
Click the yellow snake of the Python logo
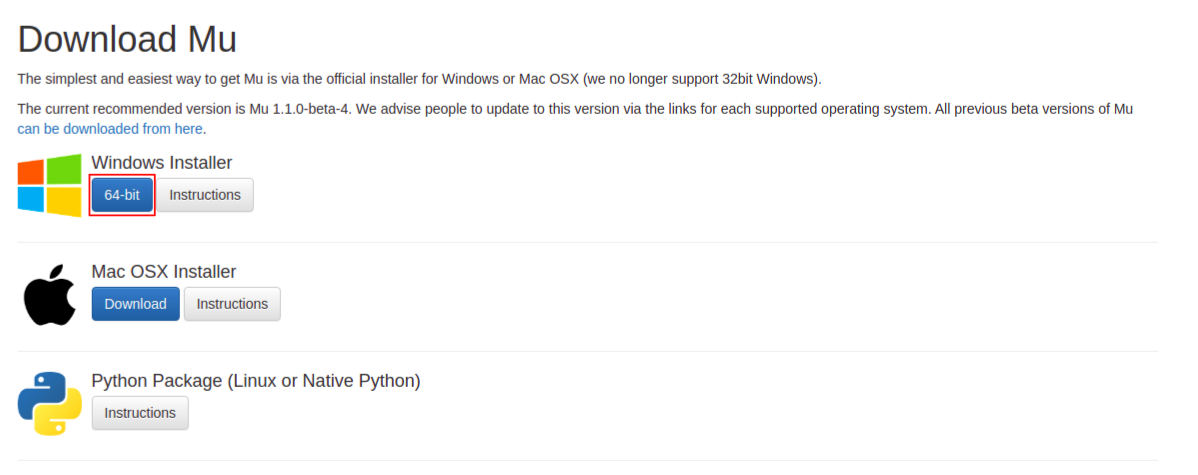coord(60,415)
